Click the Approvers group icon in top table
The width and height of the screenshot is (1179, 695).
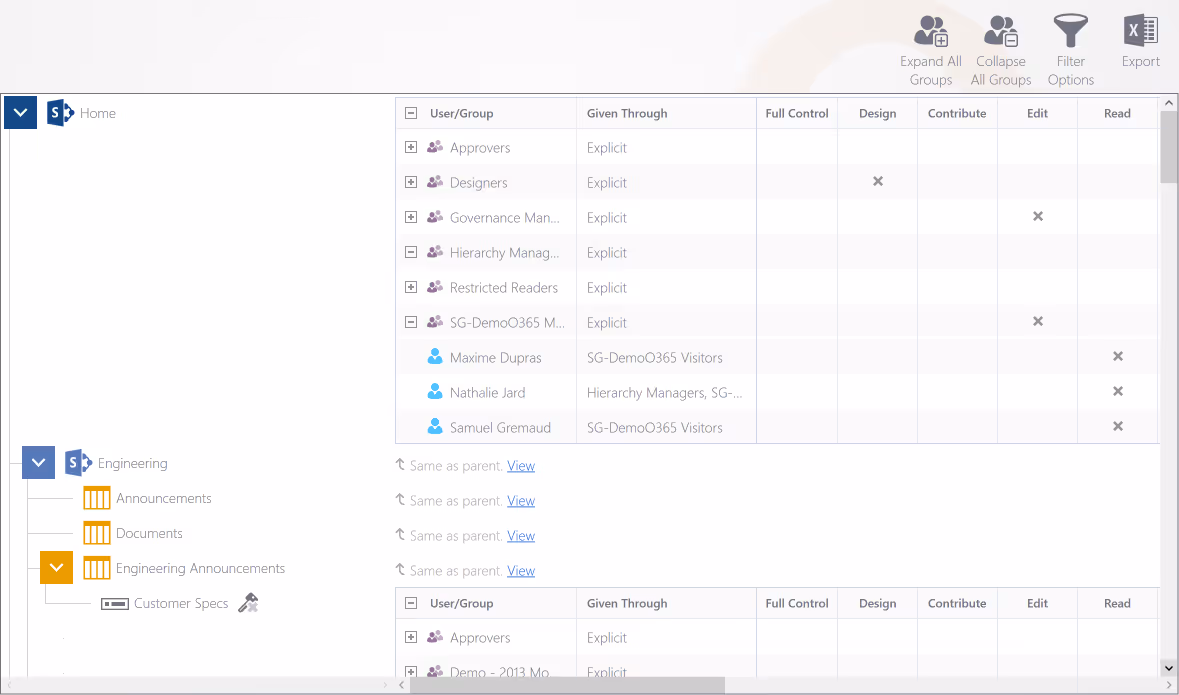pyautogui.click(x=435, y=147)
